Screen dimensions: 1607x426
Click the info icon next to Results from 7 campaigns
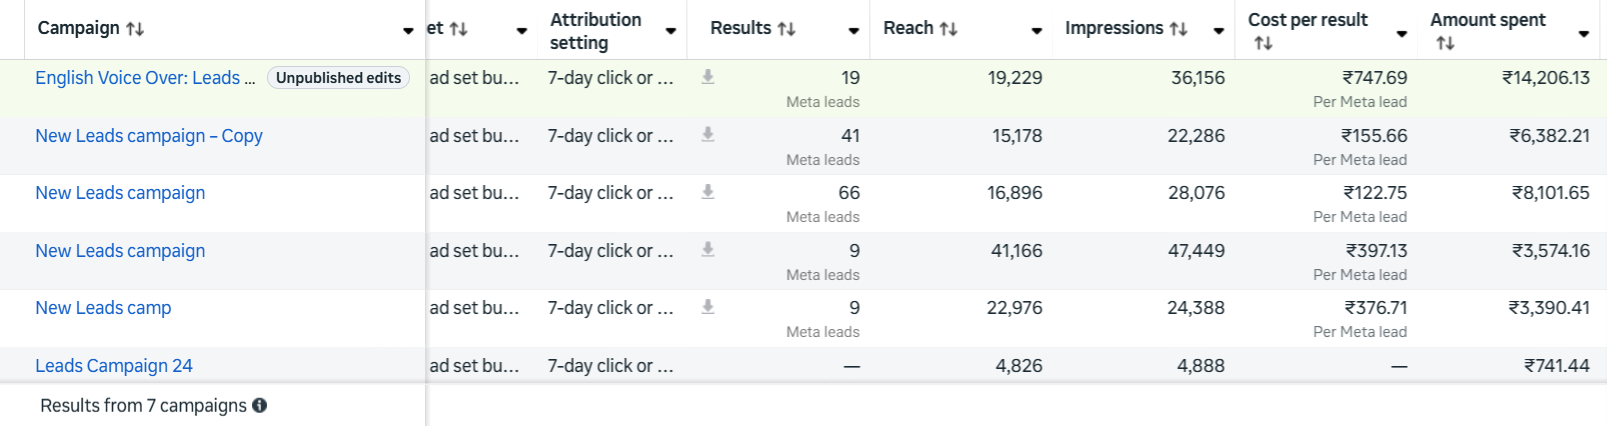pos(260,405)
